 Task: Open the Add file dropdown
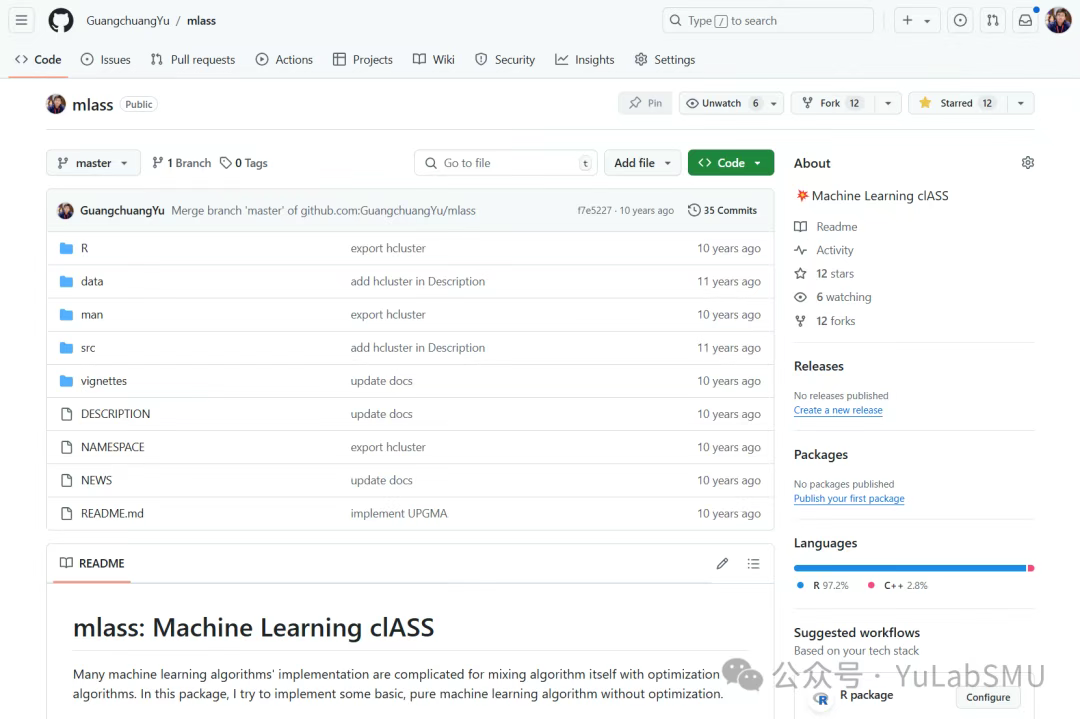coord(642,163)
